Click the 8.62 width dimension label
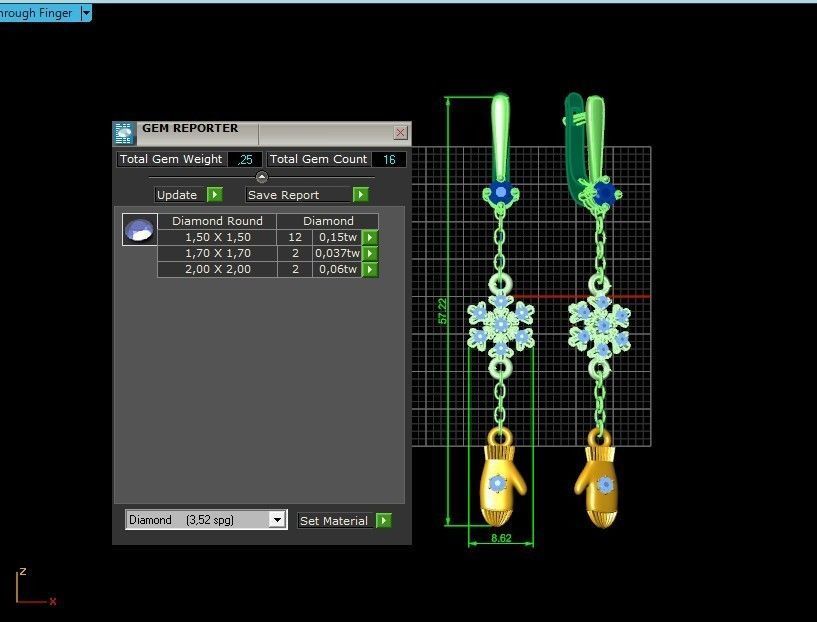Image resolution: width=817 pixels, height=622 pixels. click(501, 538)
